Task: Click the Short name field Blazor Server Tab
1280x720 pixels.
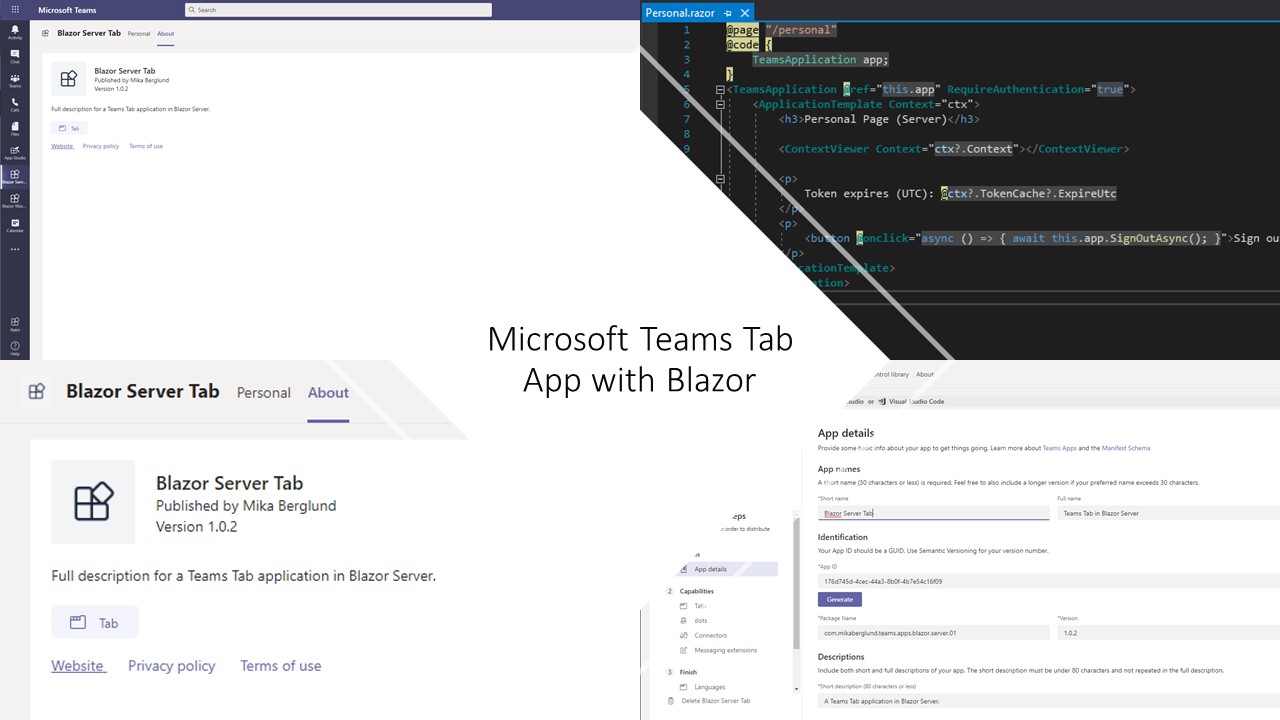Action: (933, 513)
